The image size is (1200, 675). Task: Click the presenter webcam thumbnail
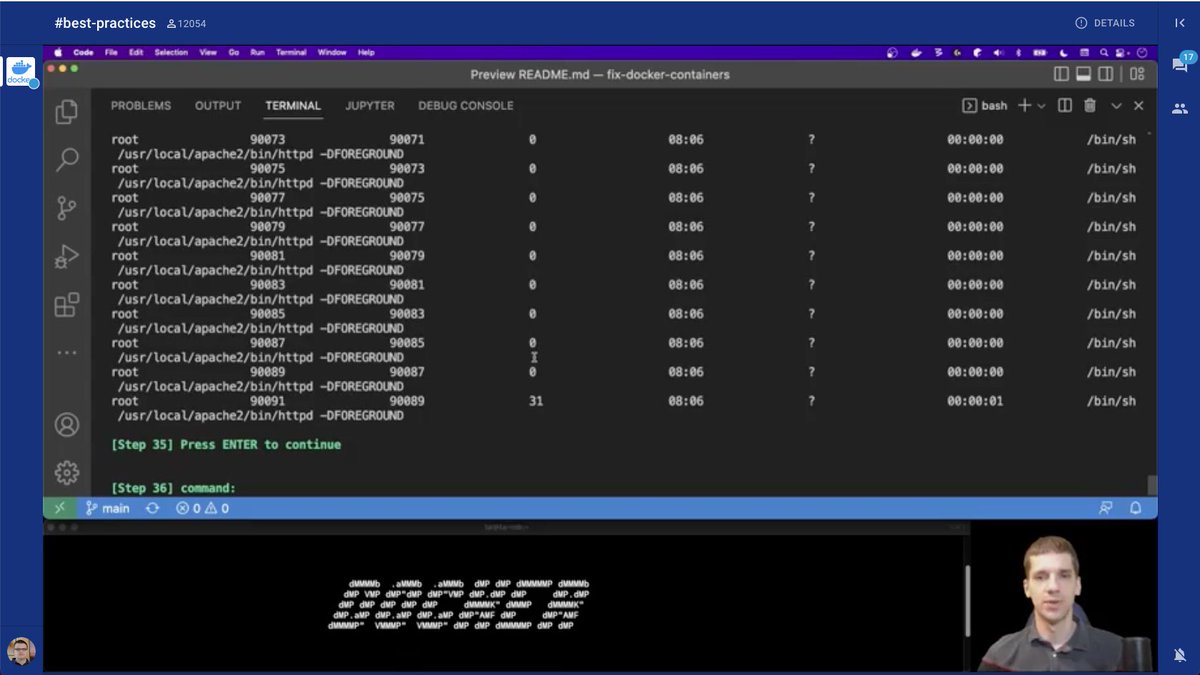tap(1062, 597)
